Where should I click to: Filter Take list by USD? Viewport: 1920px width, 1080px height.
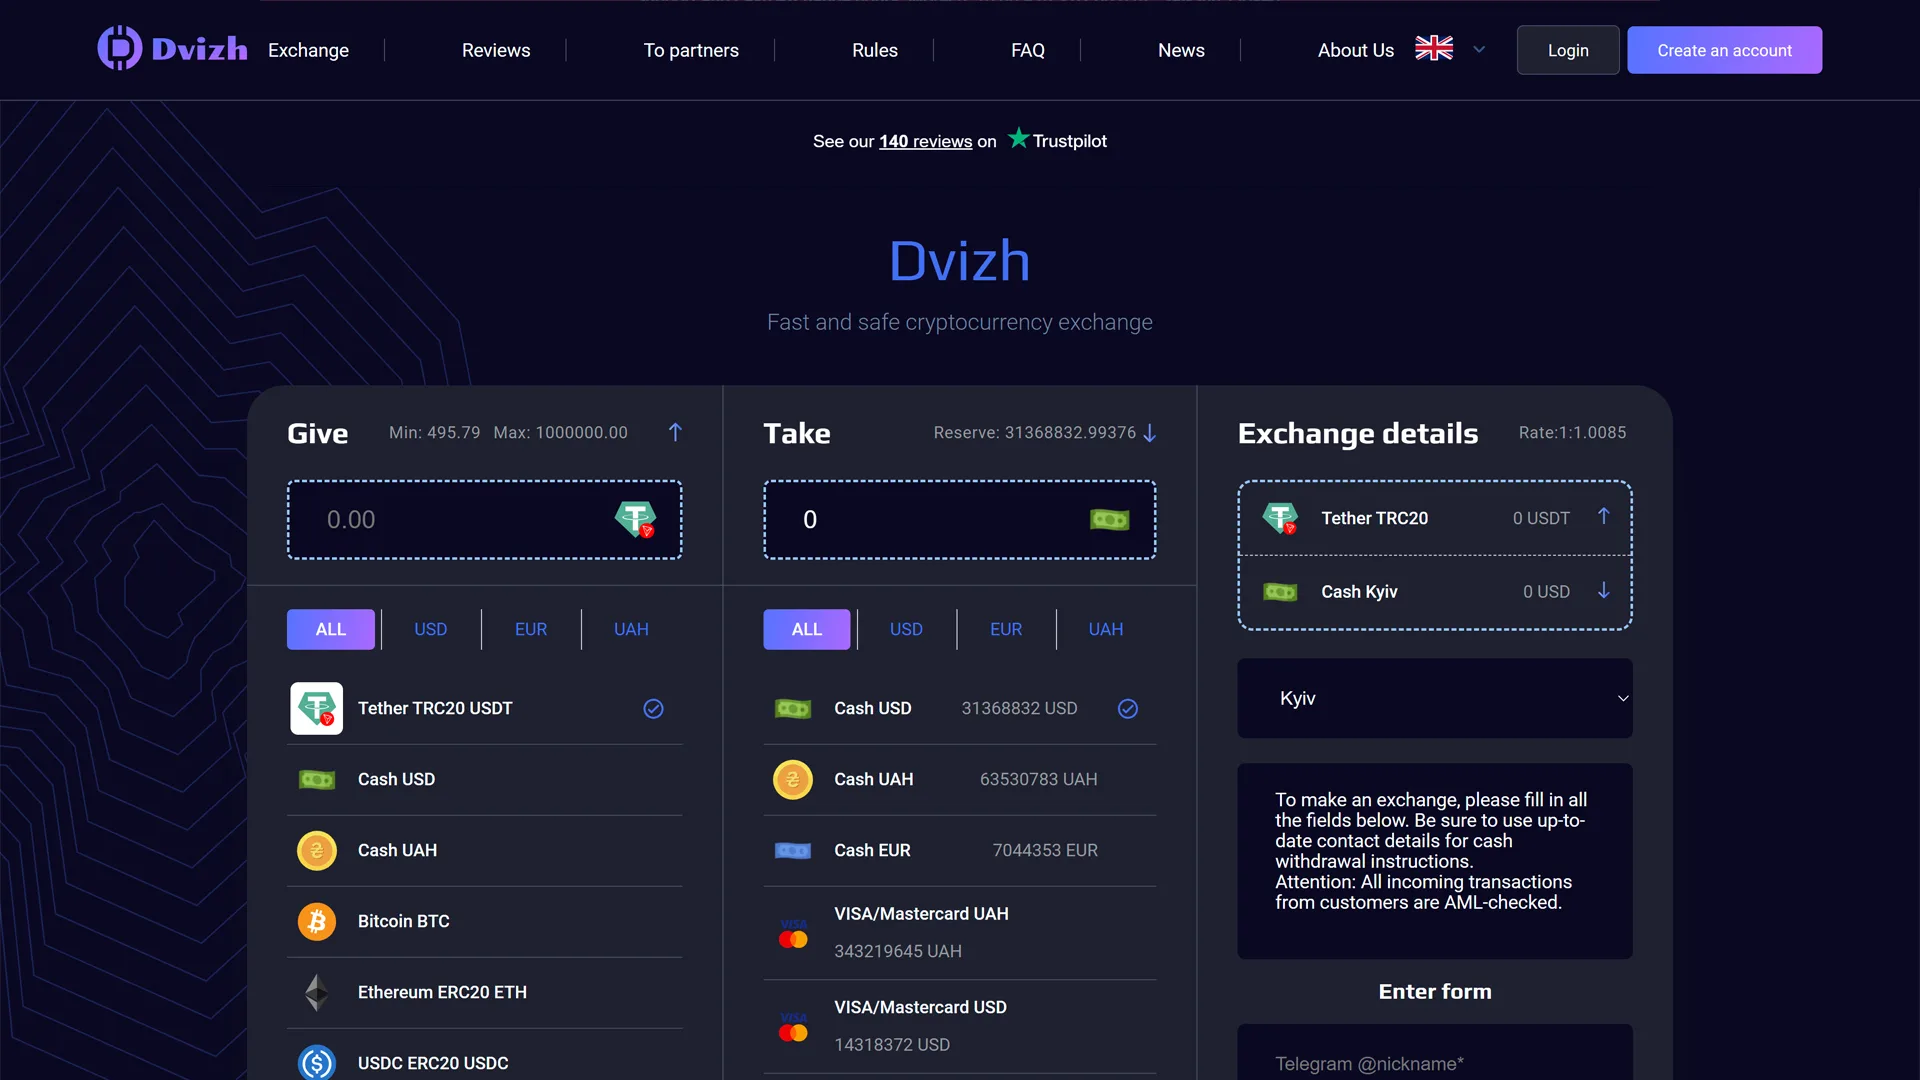[906, 629]
